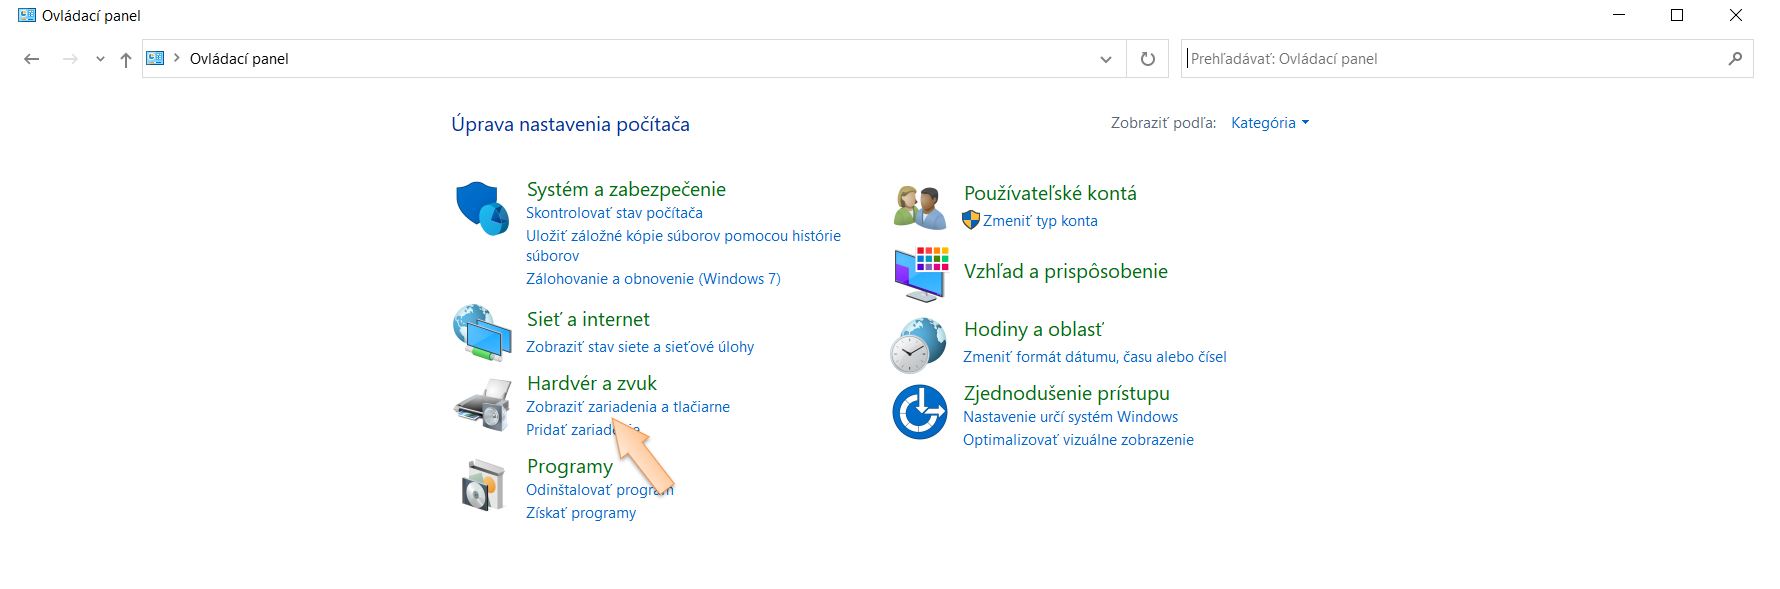
Task: Open the Zjednodušenie prístupu icon
Action: (x=919, y=411)
